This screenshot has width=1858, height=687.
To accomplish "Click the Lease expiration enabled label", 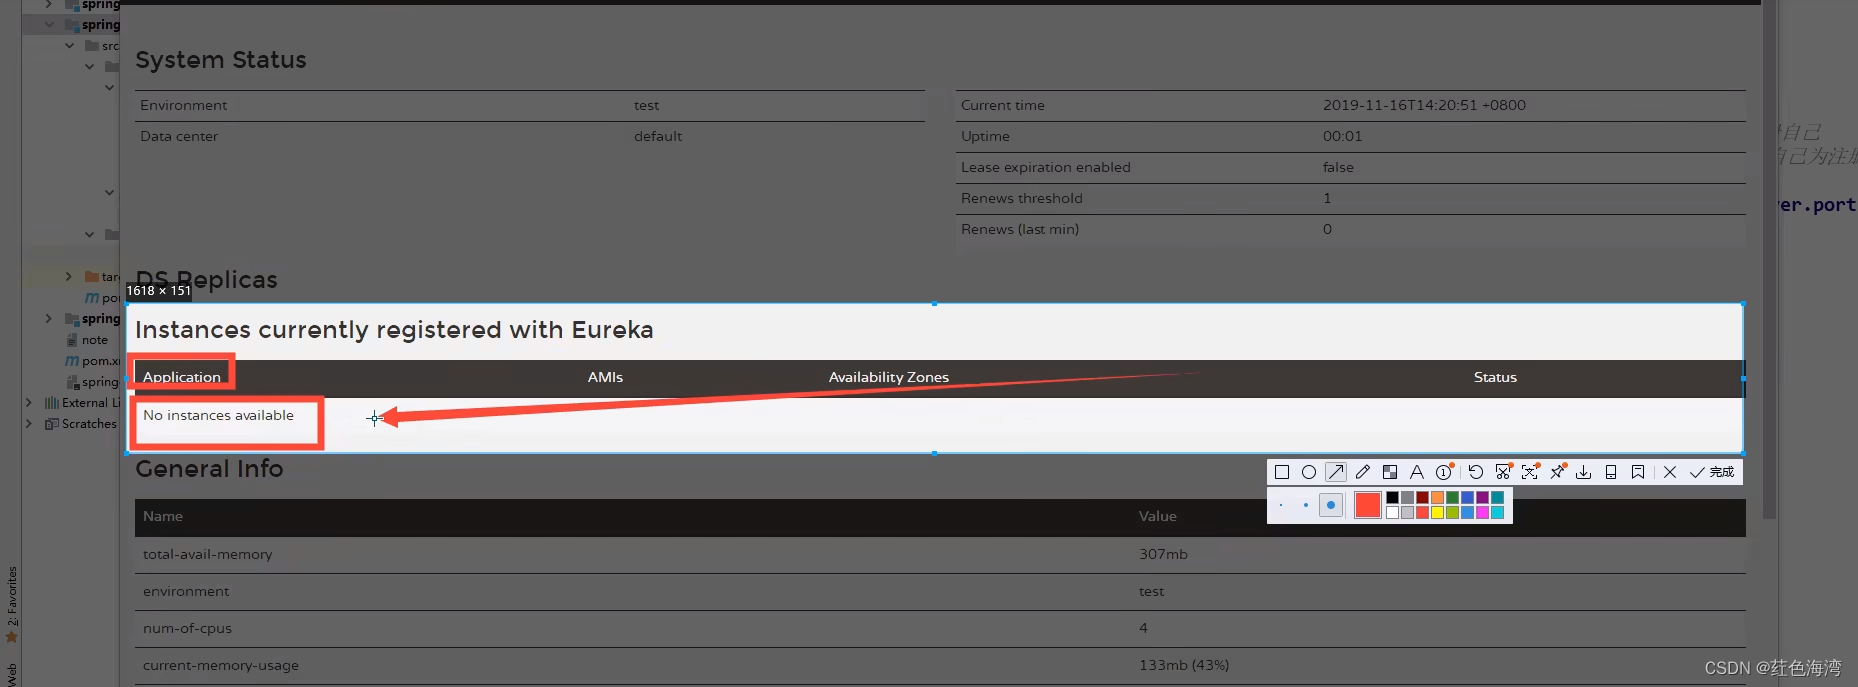I will pyautogui.click(x=1046, y=167).
